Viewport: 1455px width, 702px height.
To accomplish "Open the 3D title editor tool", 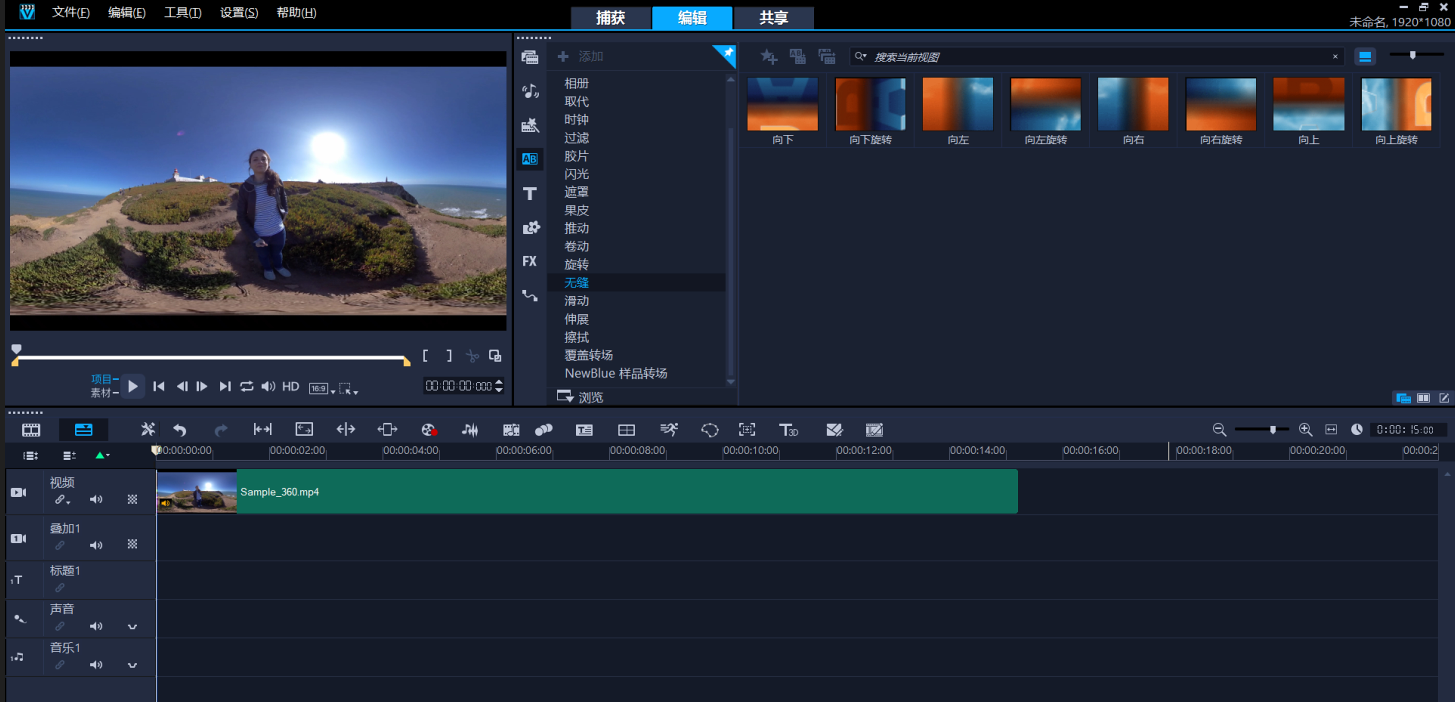I will (789, 429).
